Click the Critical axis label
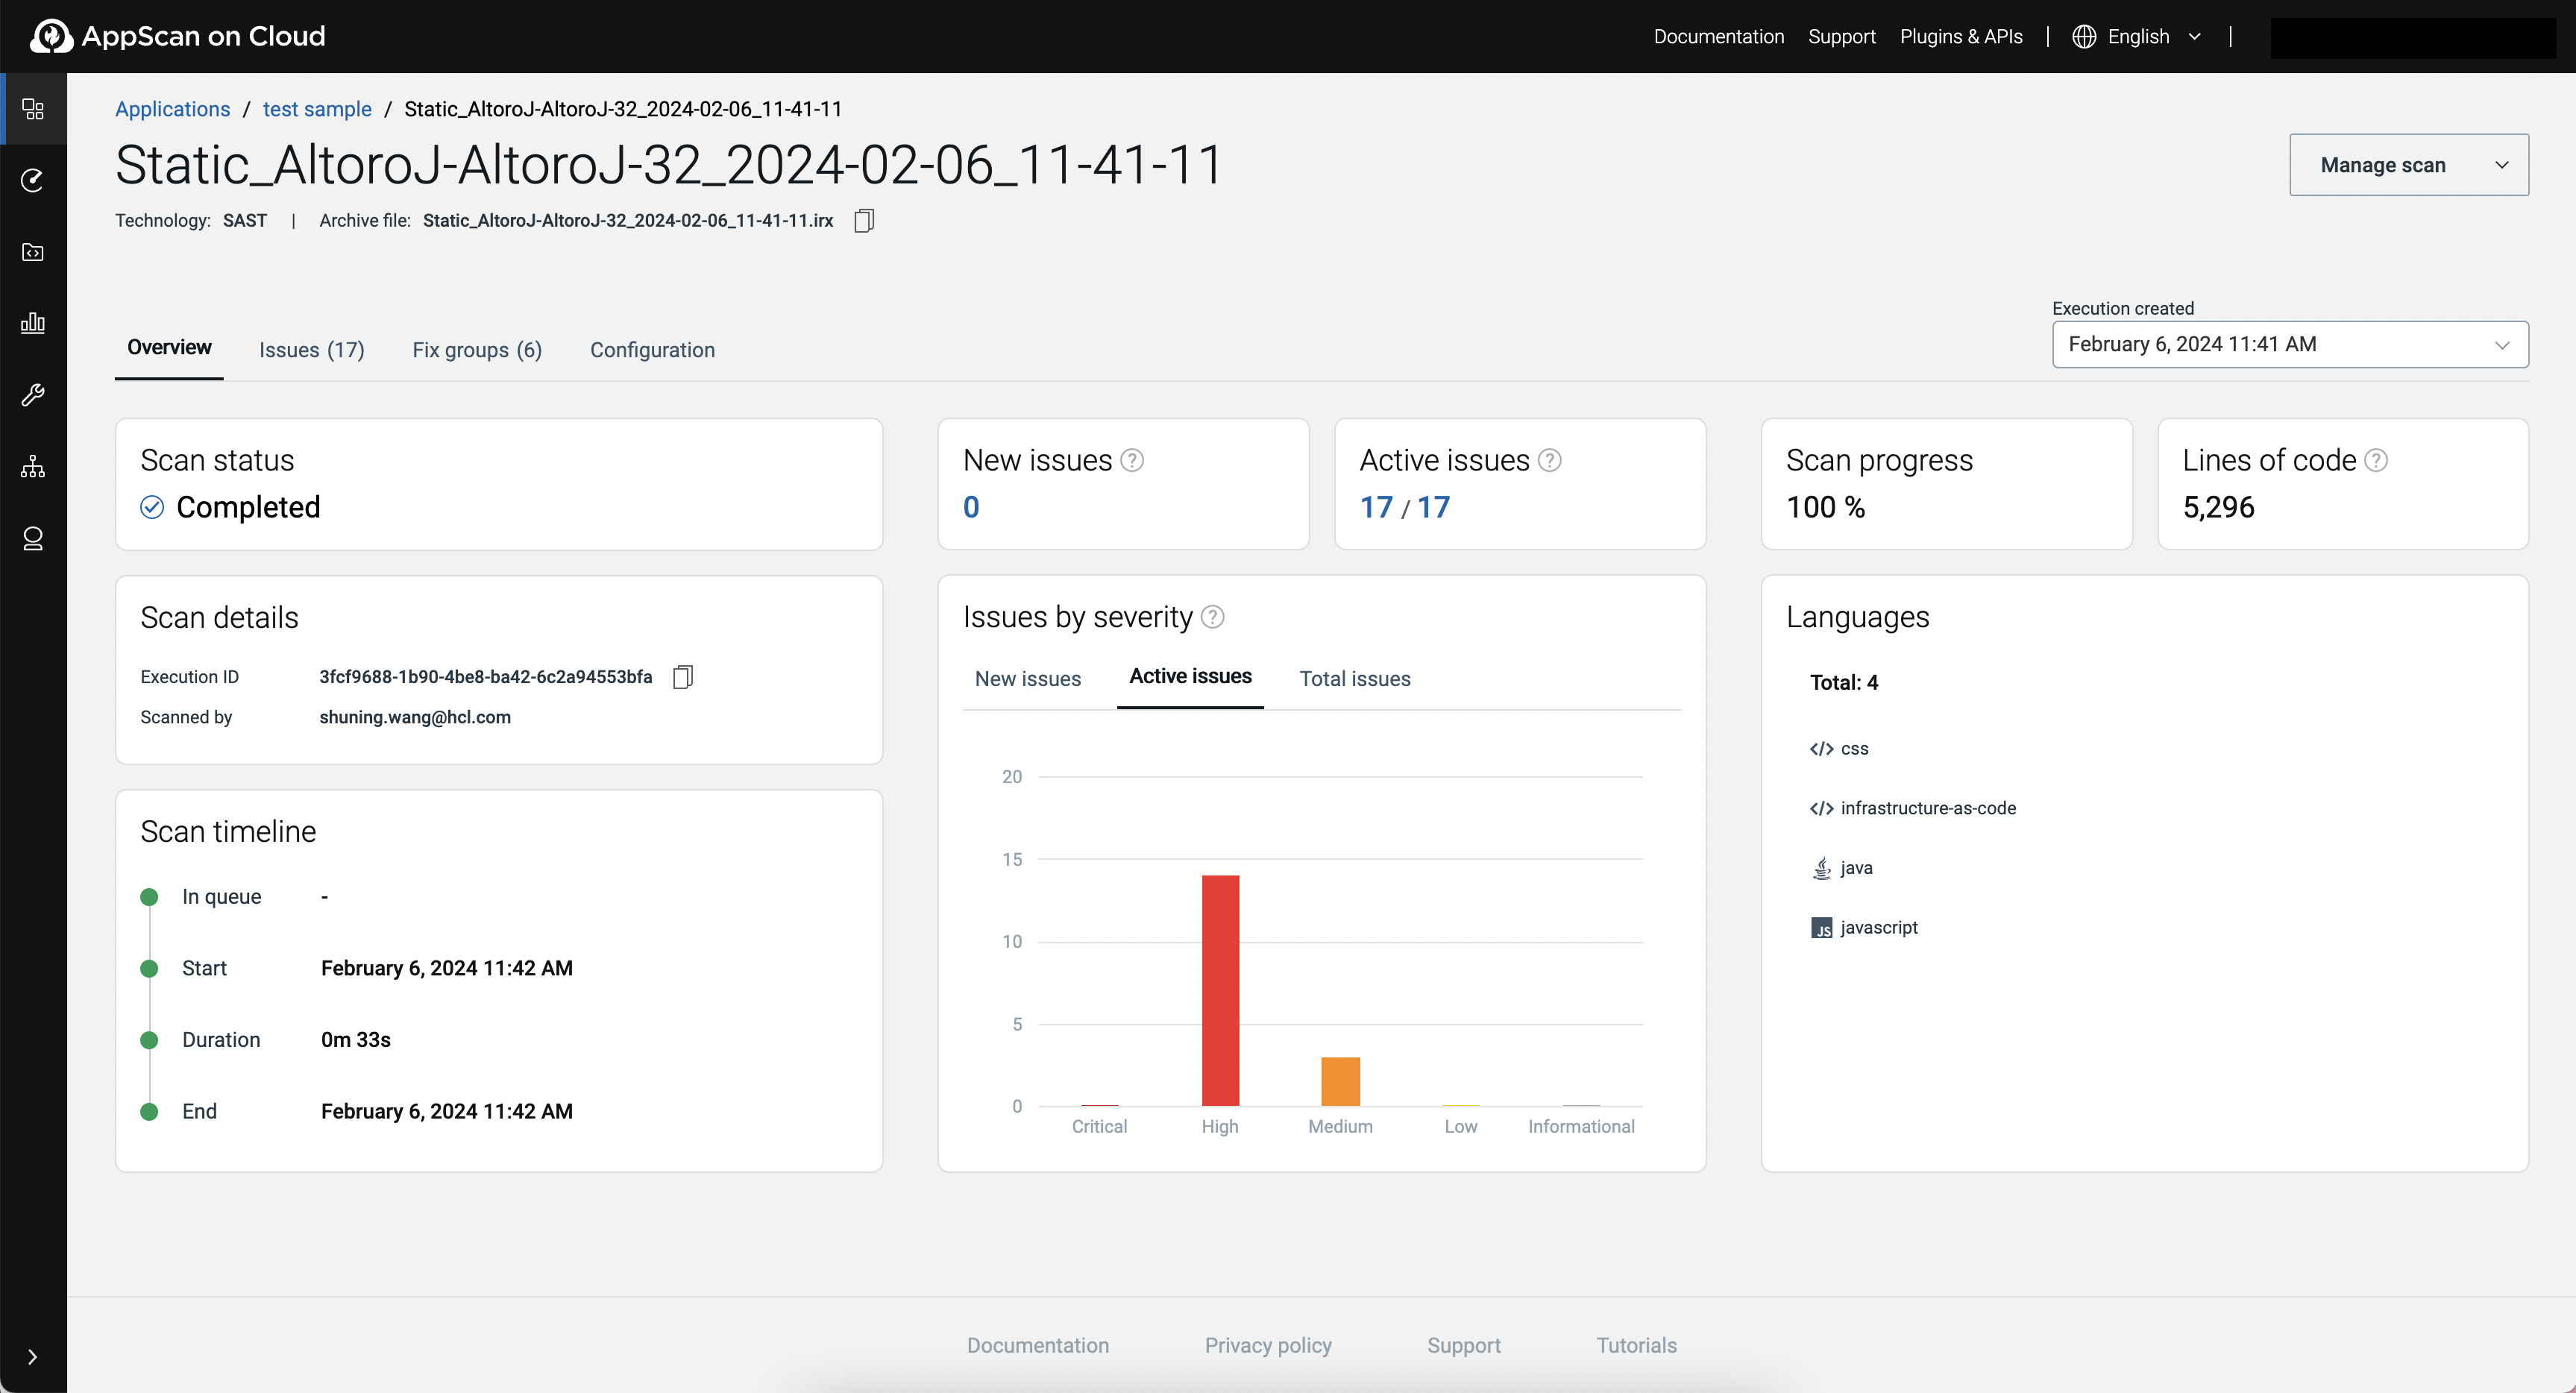2576x1393 pixels. (1099, 1126)
